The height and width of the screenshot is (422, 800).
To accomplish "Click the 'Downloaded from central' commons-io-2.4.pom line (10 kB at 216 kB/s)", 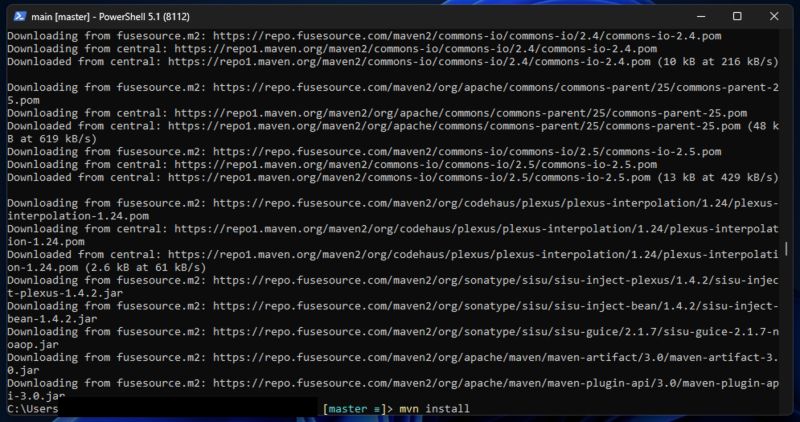I will tap(393, 62).
